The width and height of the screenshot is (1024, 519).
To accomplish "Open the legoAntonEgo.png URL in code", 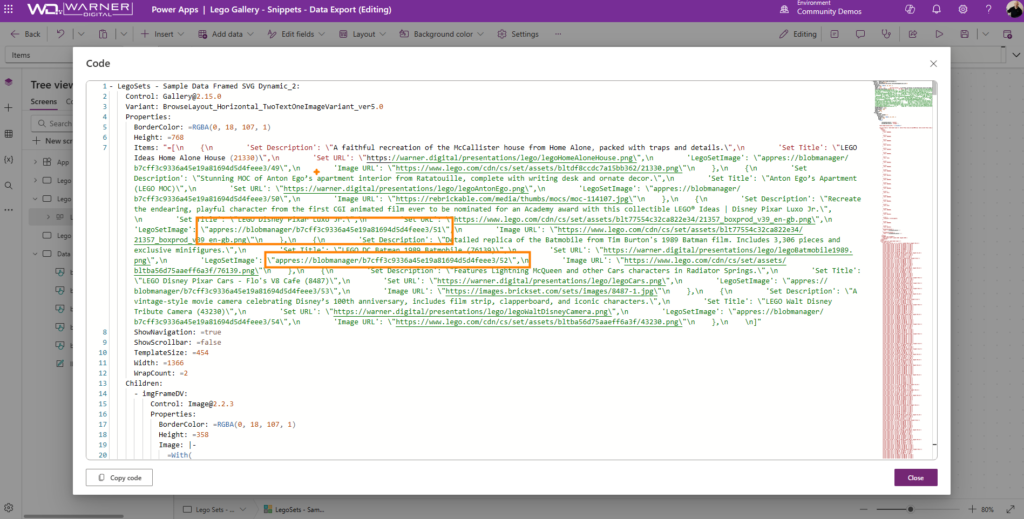I will click(405, 189).
